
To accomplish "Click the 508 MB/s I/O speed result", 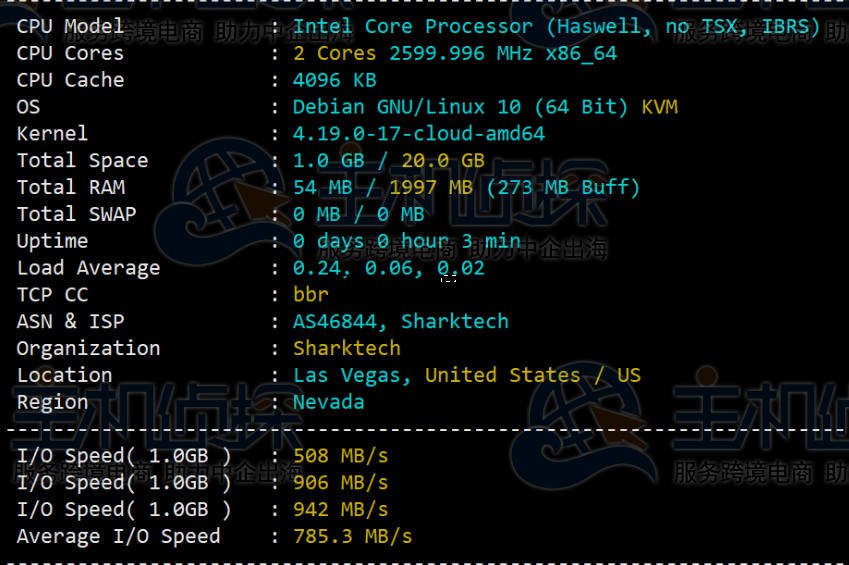I will [340, 456].
